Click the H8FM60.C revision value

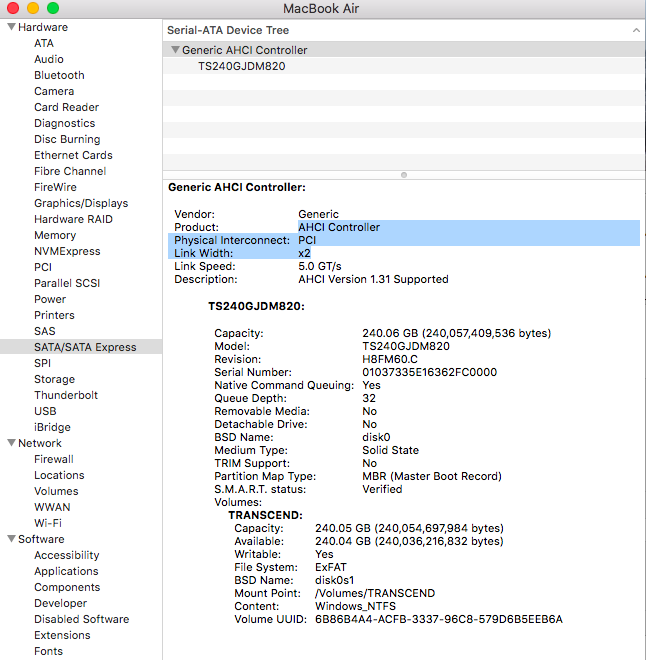point(390,359)
